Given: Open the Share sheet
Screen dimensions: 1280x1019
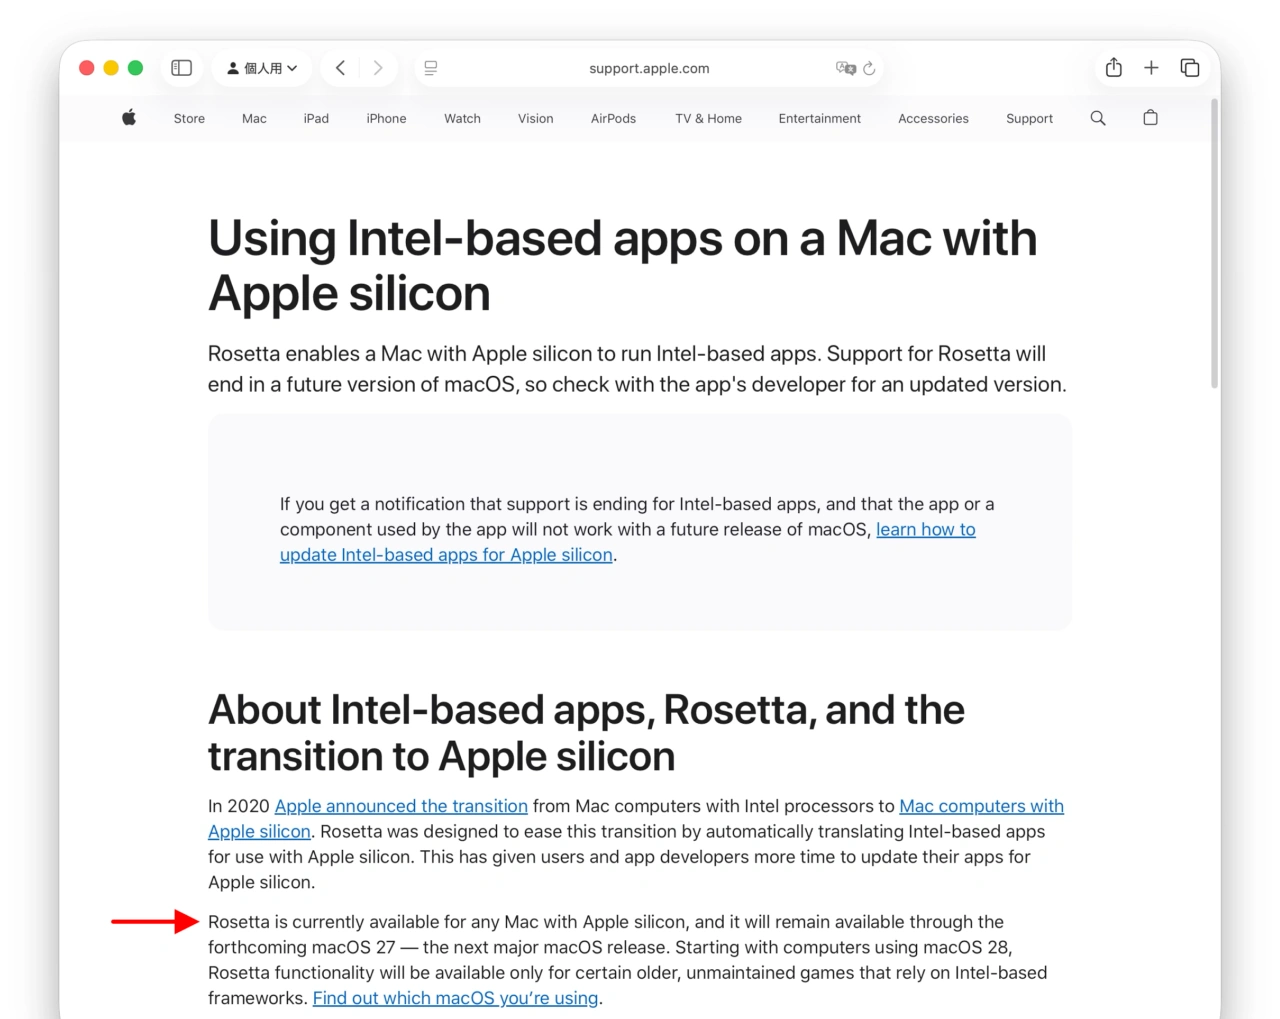Looking at the screenshot, I should click(x=1113, y=67).
